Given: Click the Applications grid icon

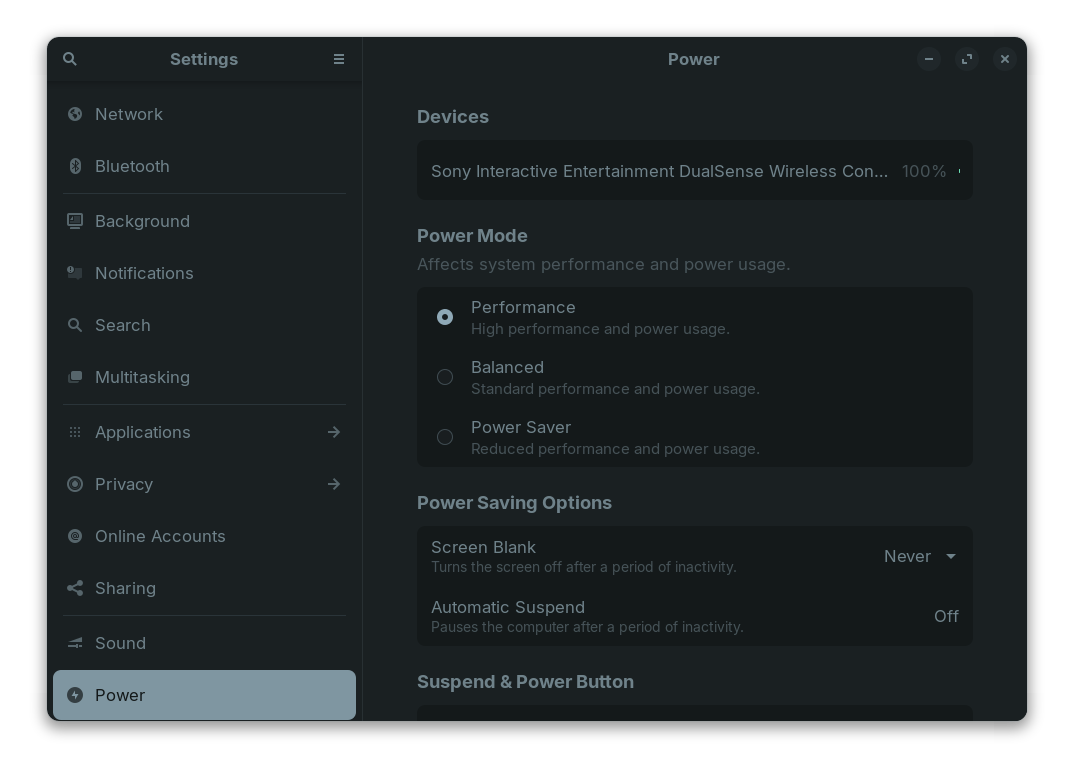Looking at the screenshot, I should [x=75, y=432].
